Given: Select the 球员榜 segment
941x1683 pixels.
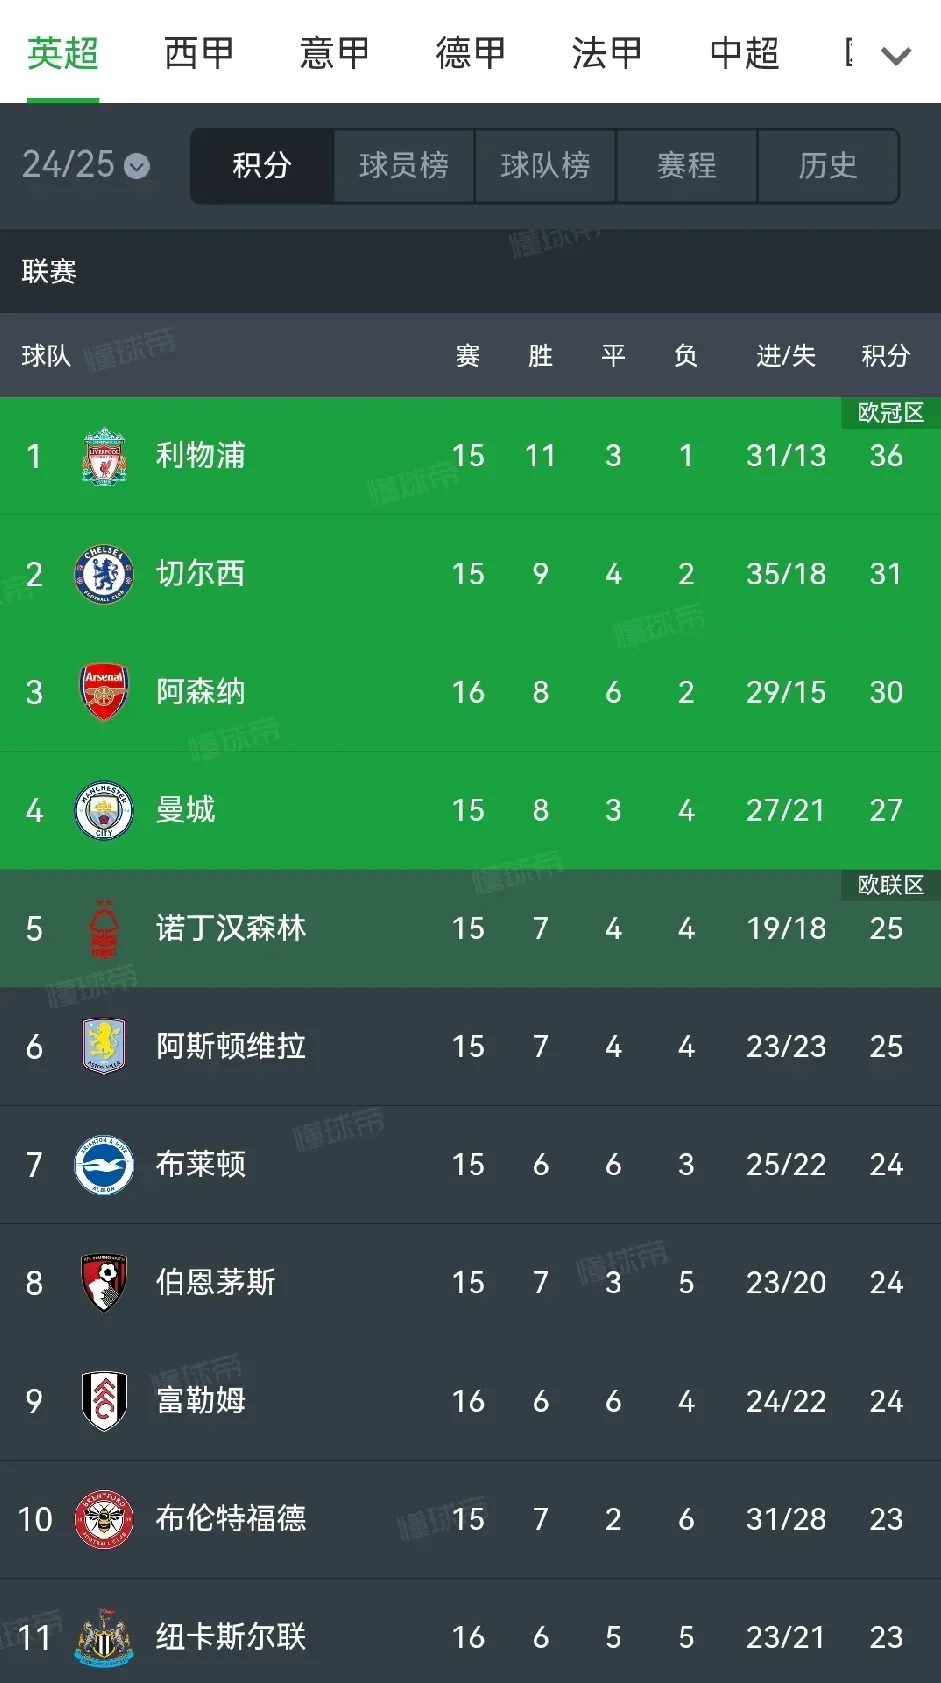Looking at the screenshot, I should (x=404, y=165).
